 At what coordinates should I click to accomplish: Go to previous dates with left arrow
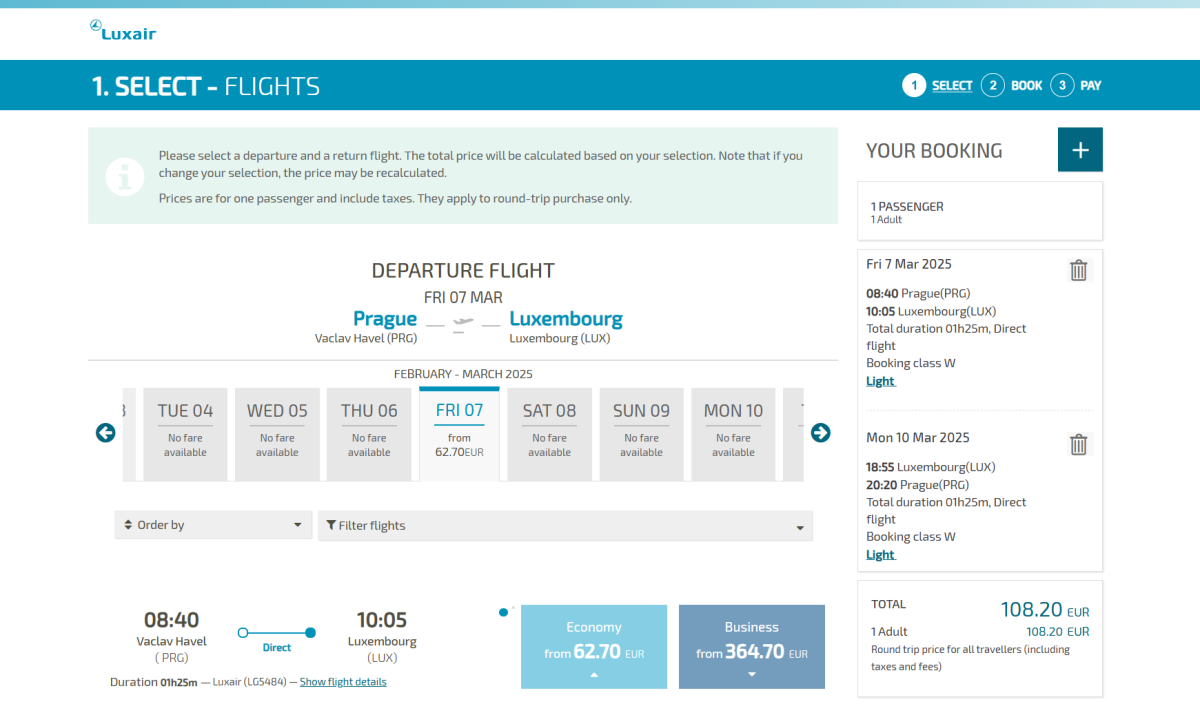[x=106, y=433]
